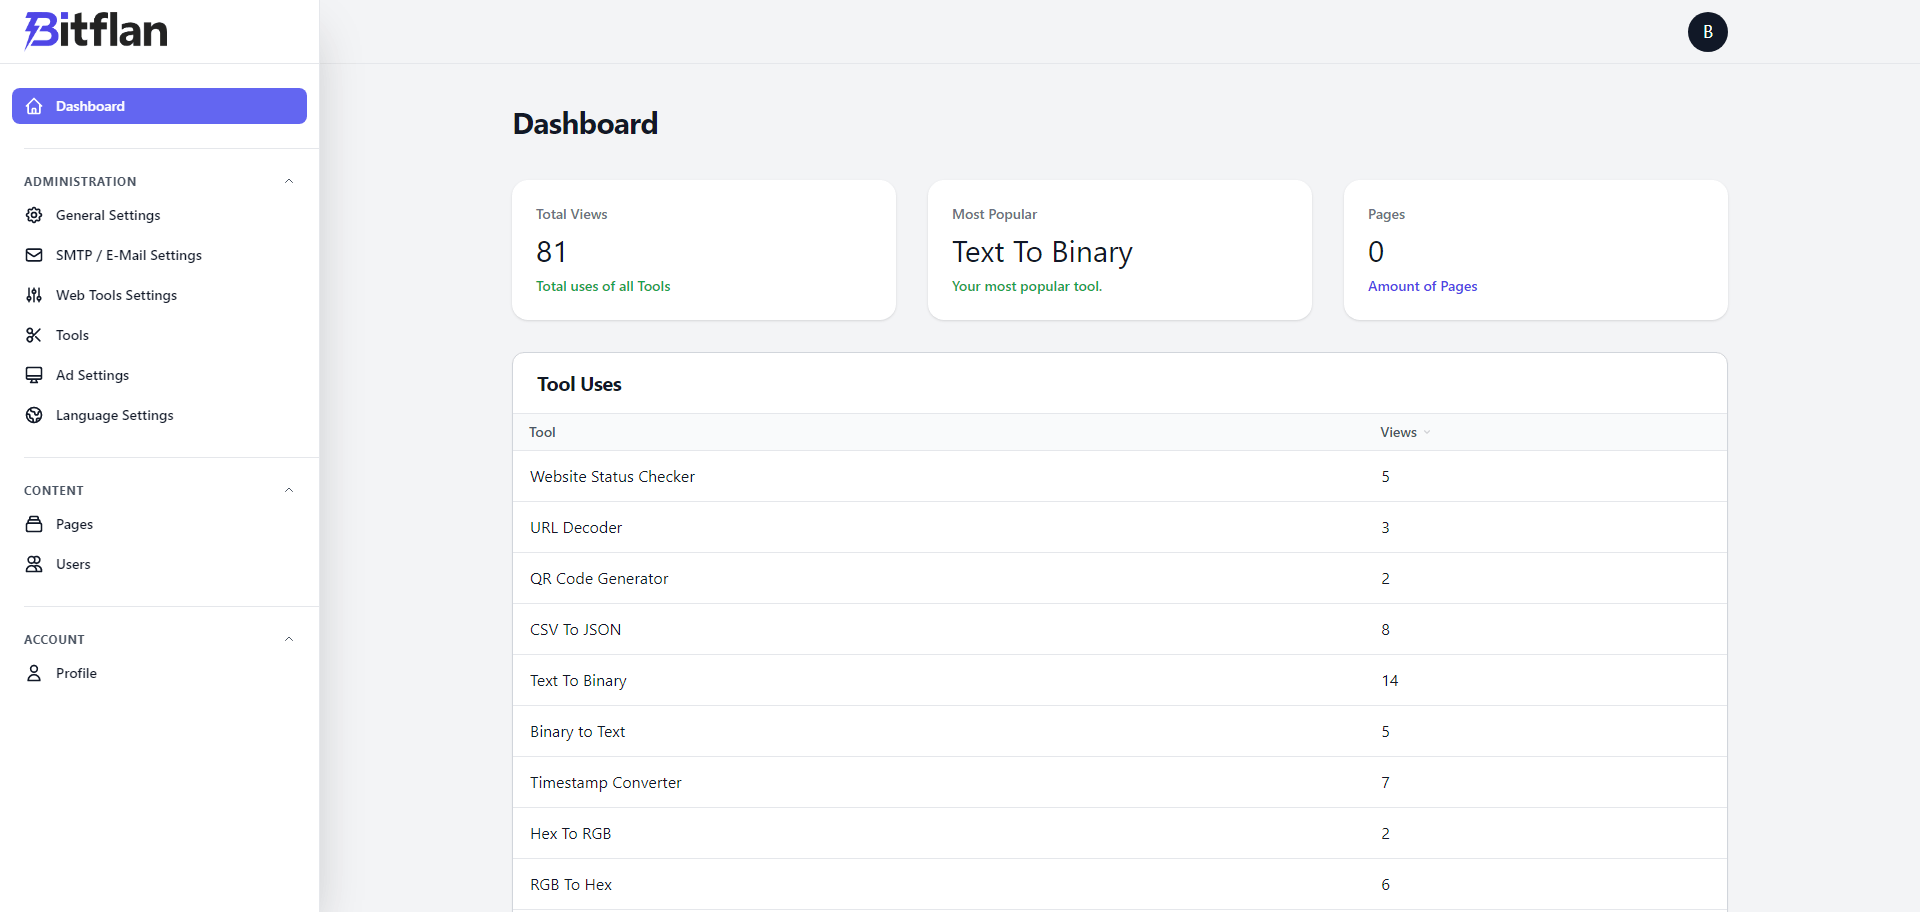Click the Bitflan logo
The image size is (1920, 912).
(95, 31)
